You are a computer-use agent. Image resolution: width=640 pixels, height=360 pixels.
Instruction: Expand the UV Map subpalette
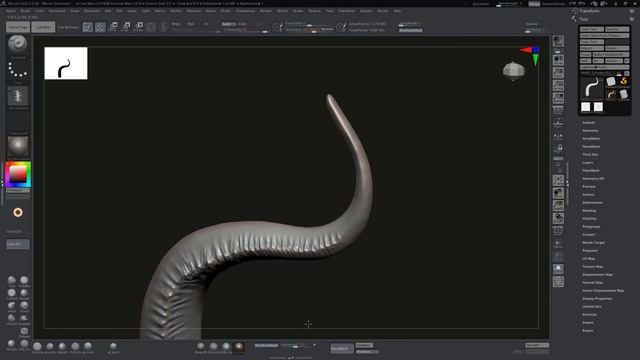pyautogui.click(x=589, y=259)
